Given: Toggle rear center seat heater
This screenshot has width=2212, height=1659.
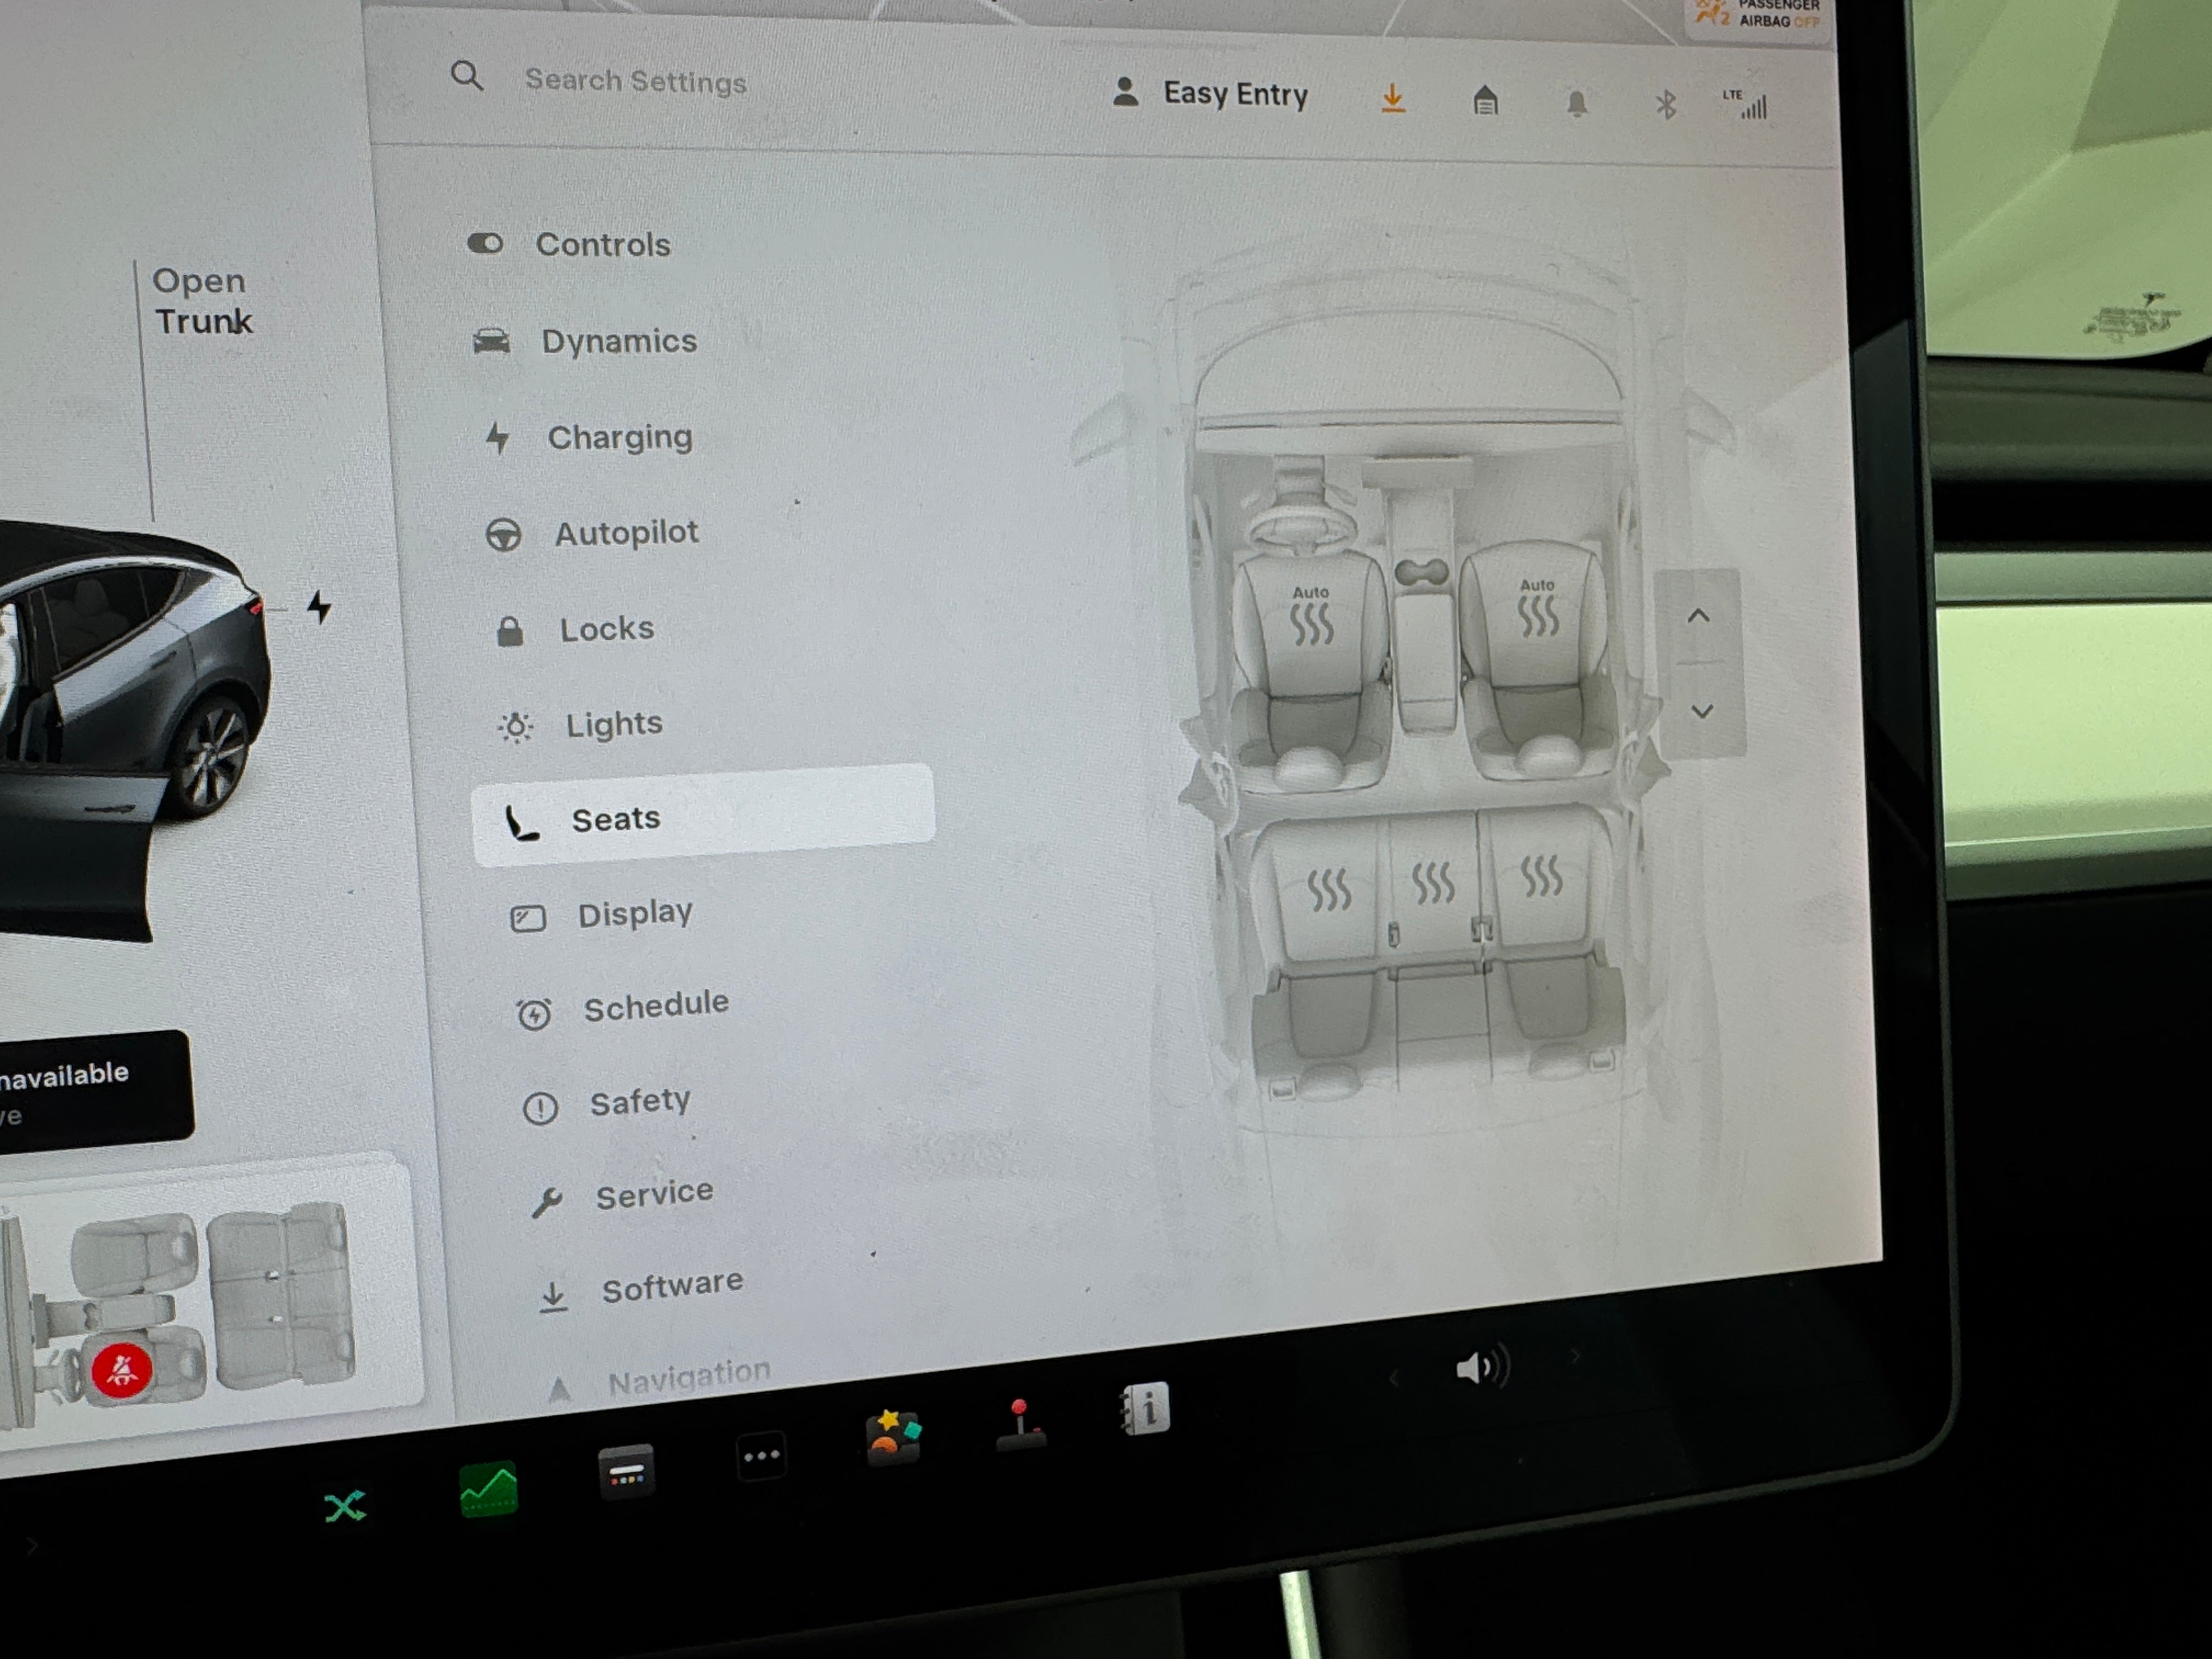Looking at the screenshot, I should click(1432, 883).
